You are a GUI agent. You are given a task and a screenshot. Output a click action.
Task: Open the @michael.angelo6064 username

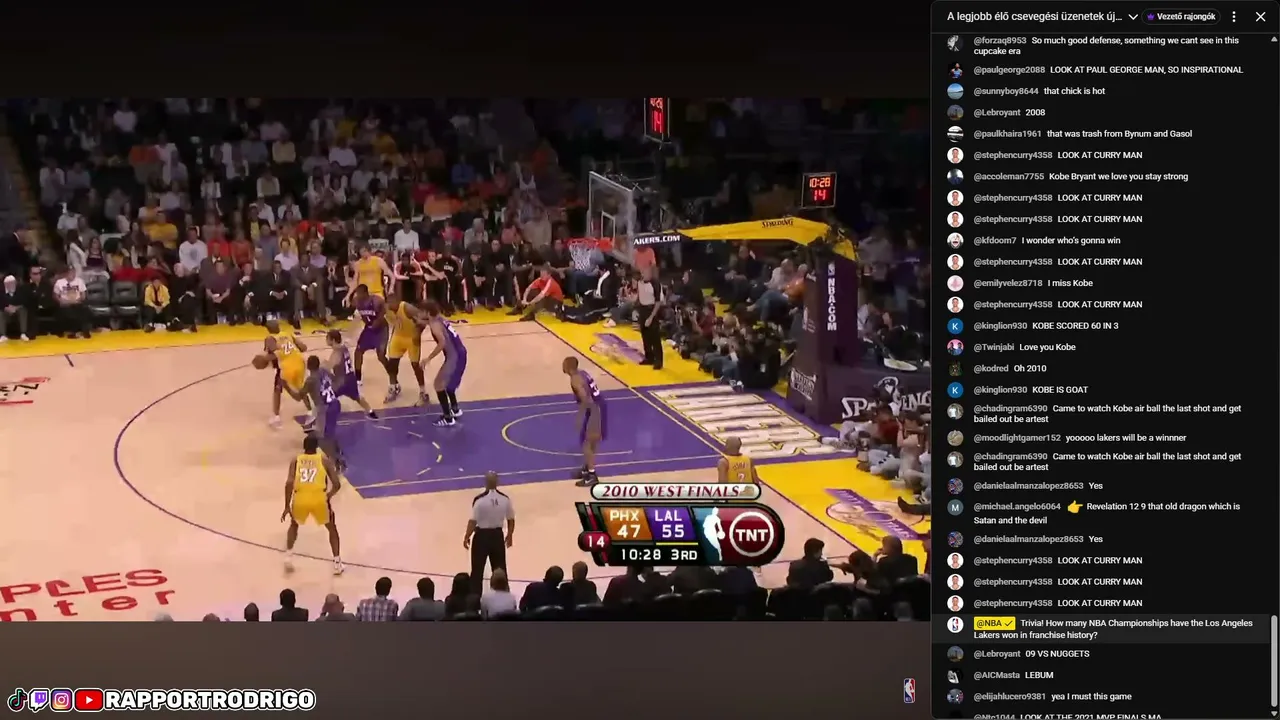click(x=1017, y=507)
